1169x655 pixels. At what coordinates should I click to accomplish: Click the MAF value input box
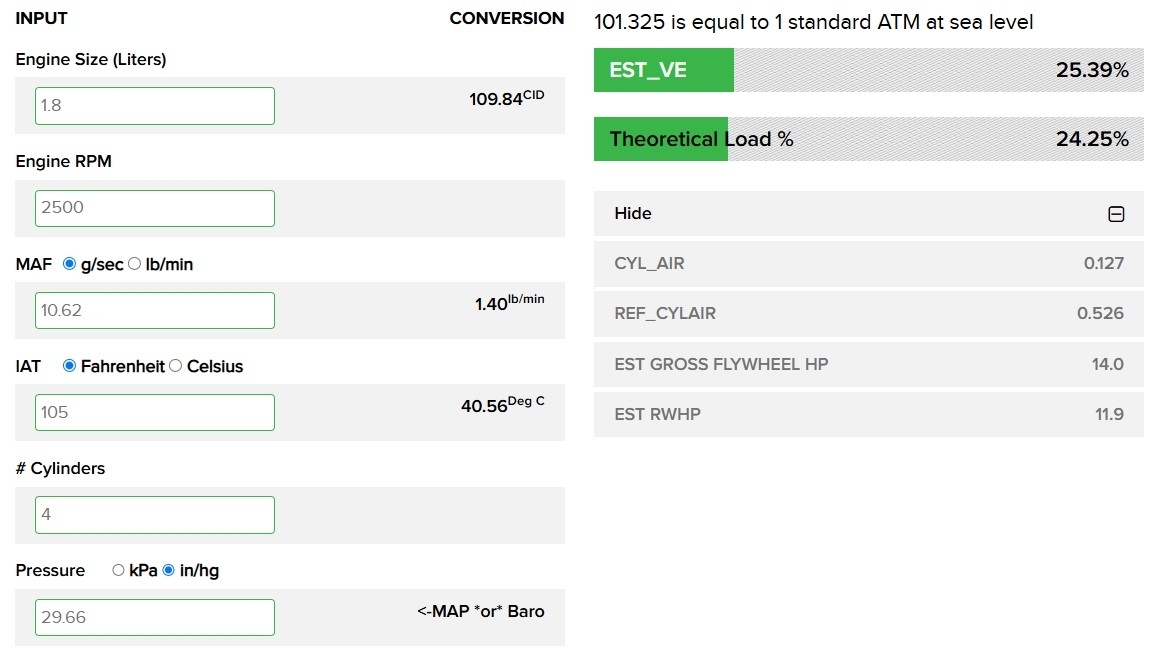(x=155, y=310)
